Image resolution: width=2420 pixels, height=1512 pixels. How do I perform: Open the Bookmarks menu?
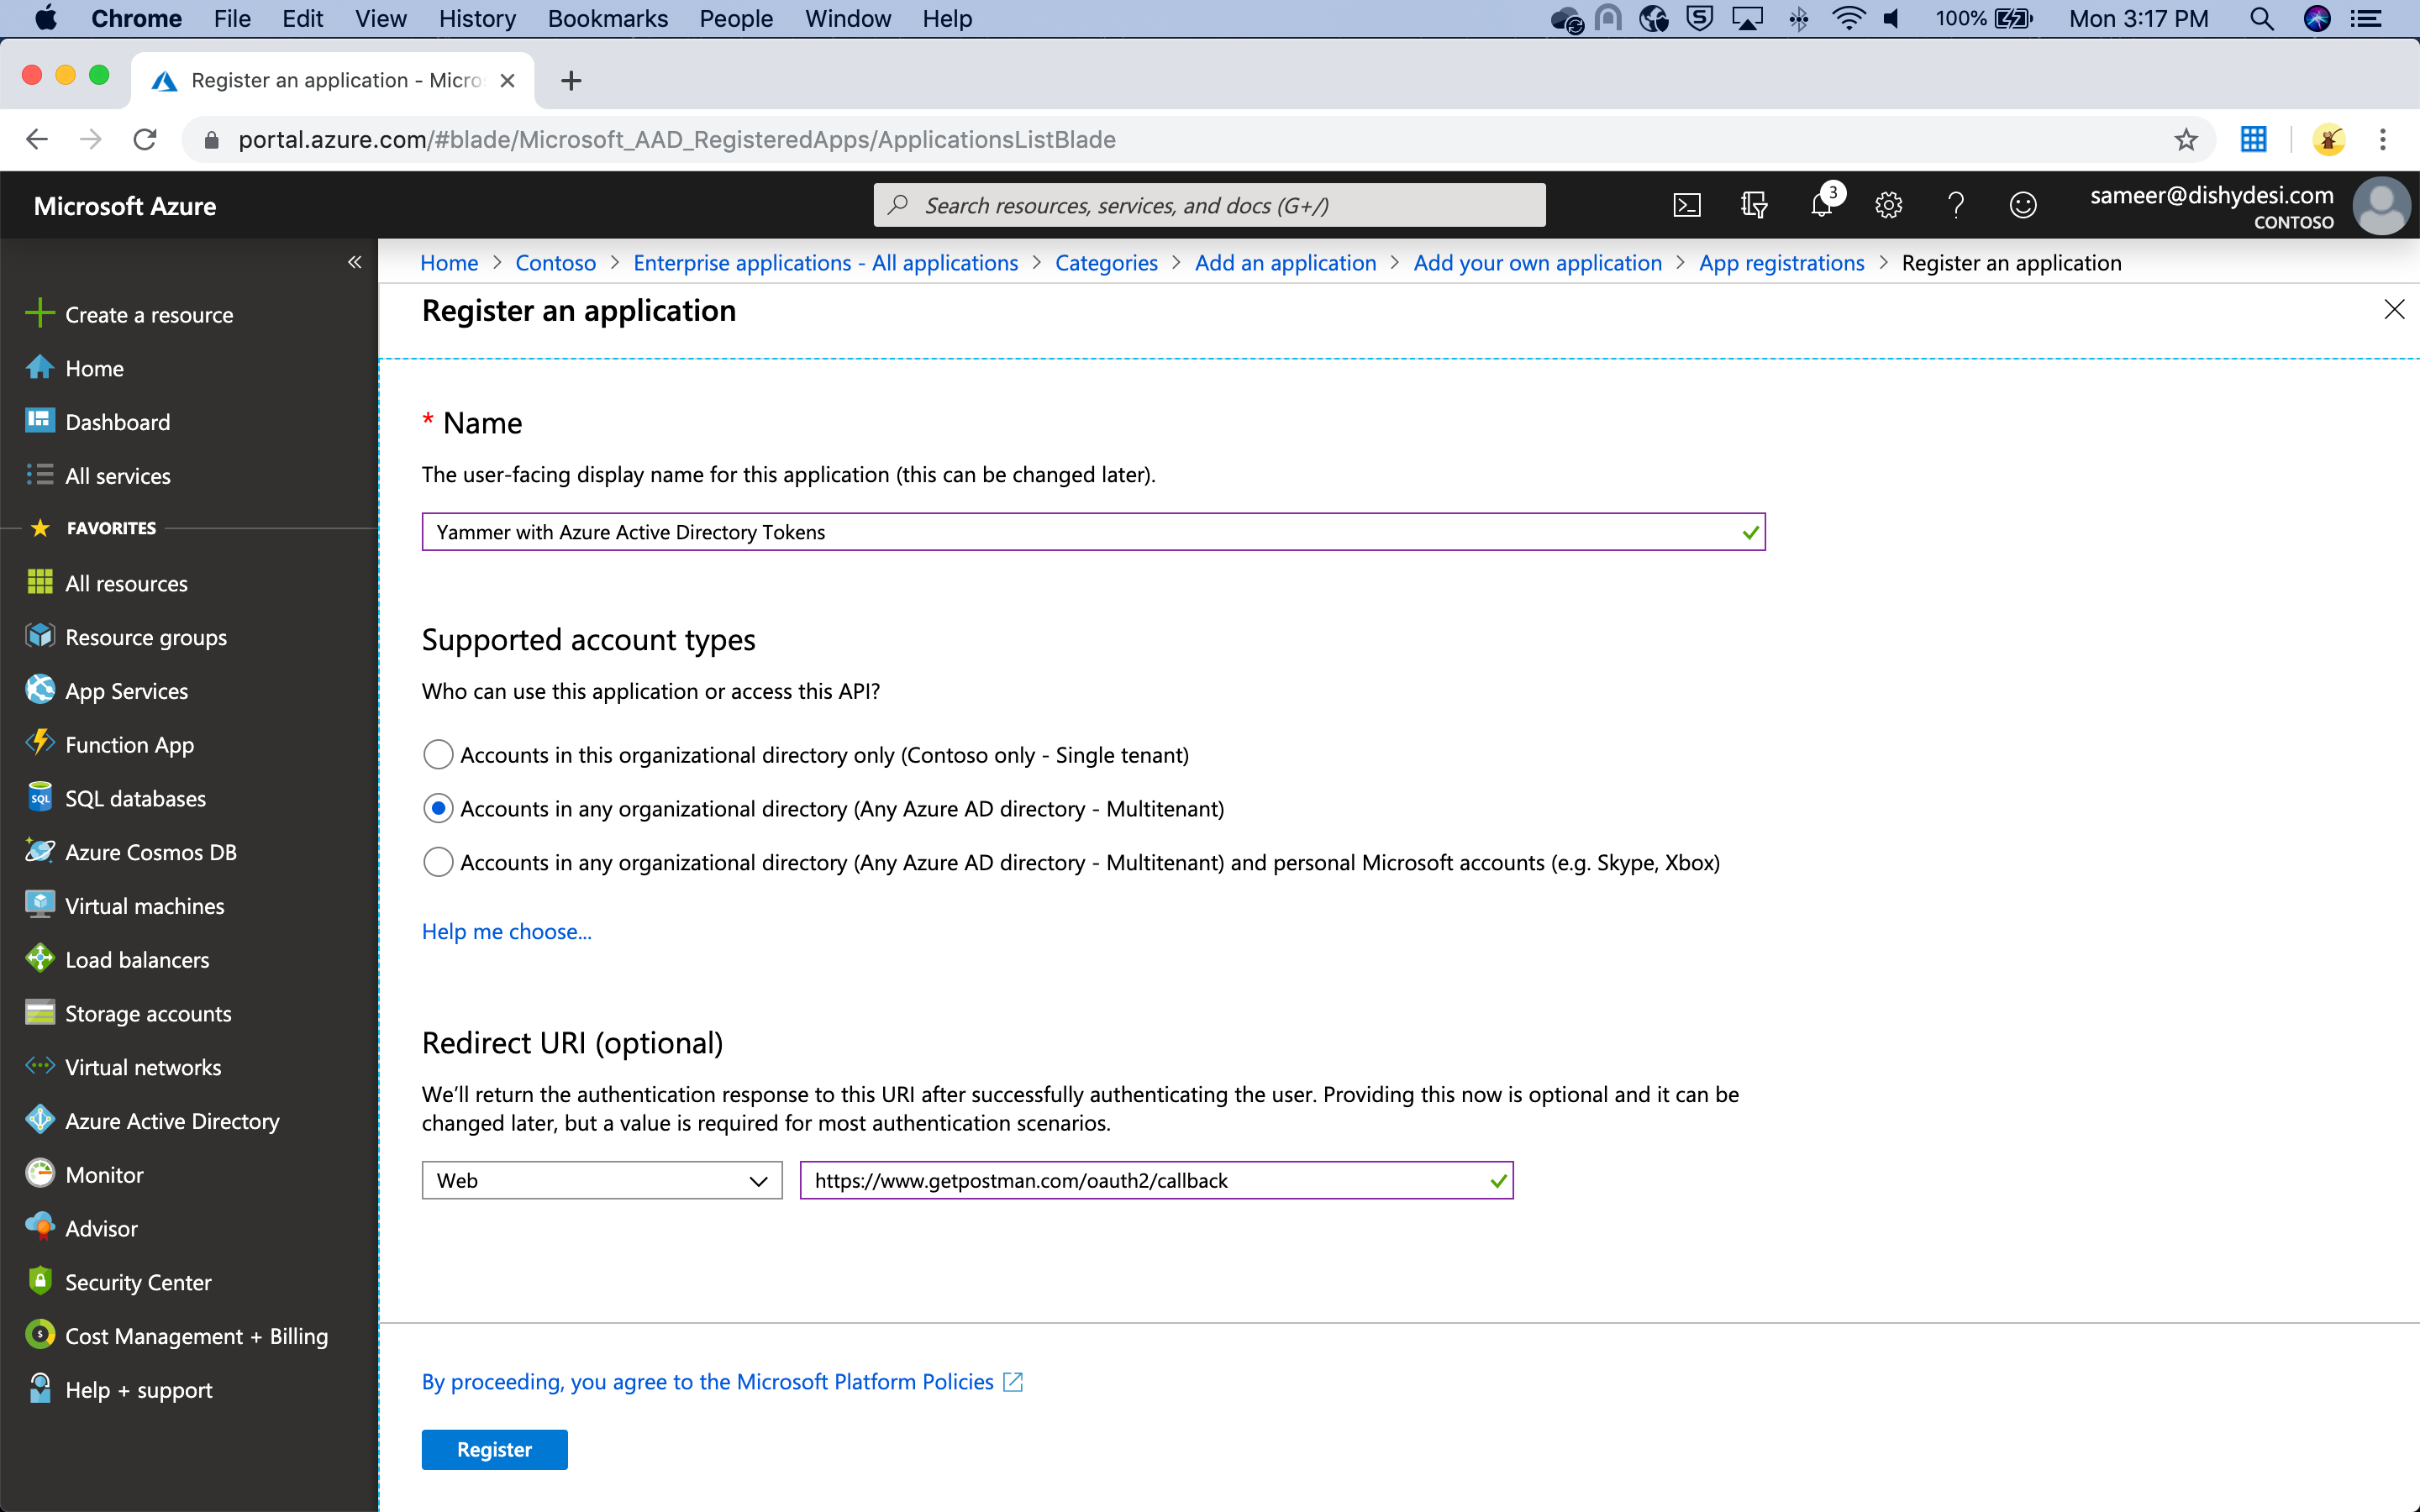click(607, 19)
